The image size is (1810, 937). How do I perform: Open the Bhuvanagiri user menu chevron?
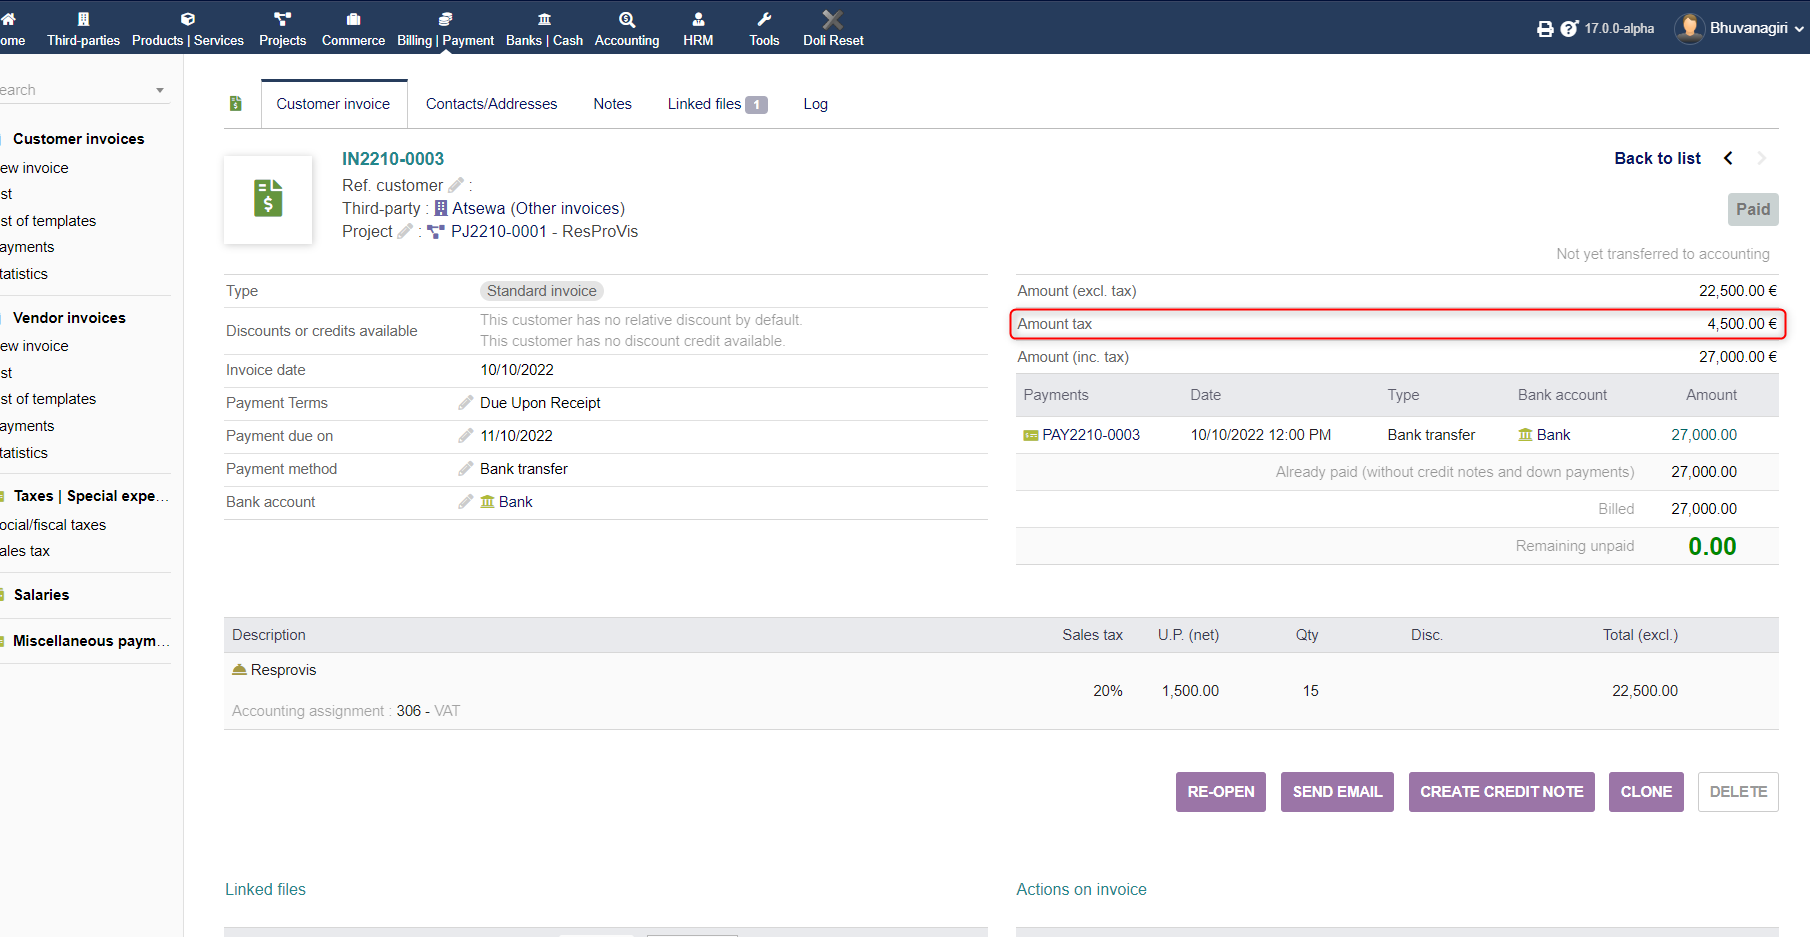click(1797, 28)
